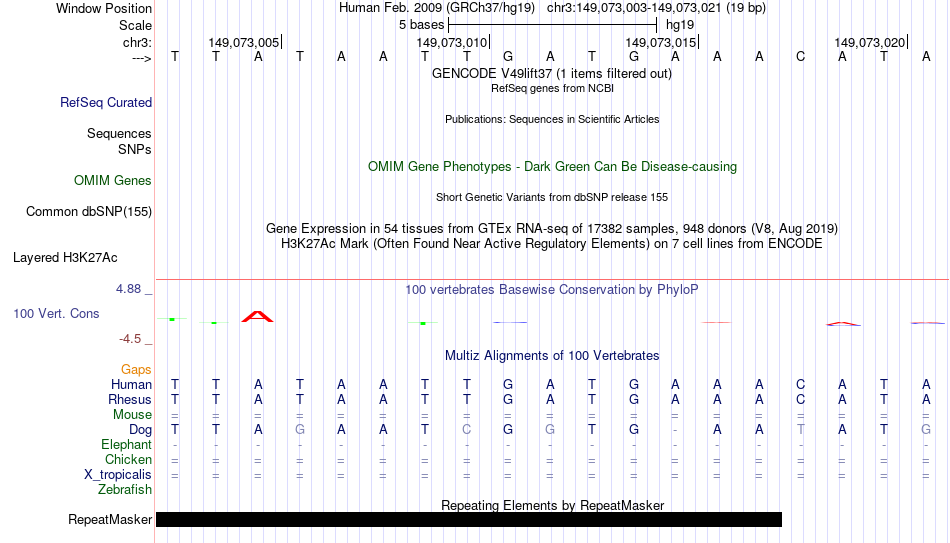This screenshot has height=543, width=950.
Task: Click the Sequences track label
Action: 119,133
